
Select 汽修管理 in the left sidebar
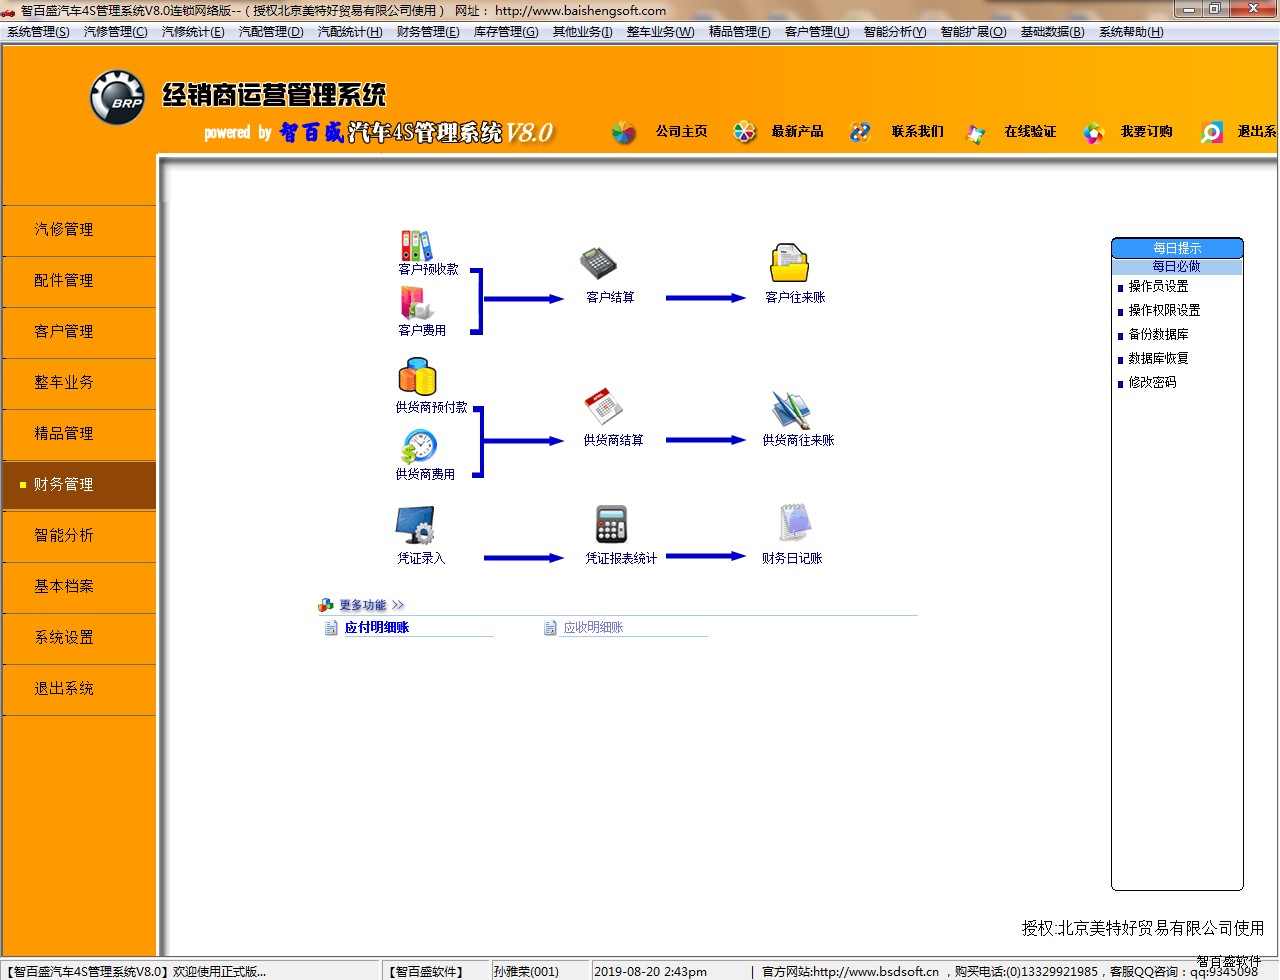[x=79, y=230]
